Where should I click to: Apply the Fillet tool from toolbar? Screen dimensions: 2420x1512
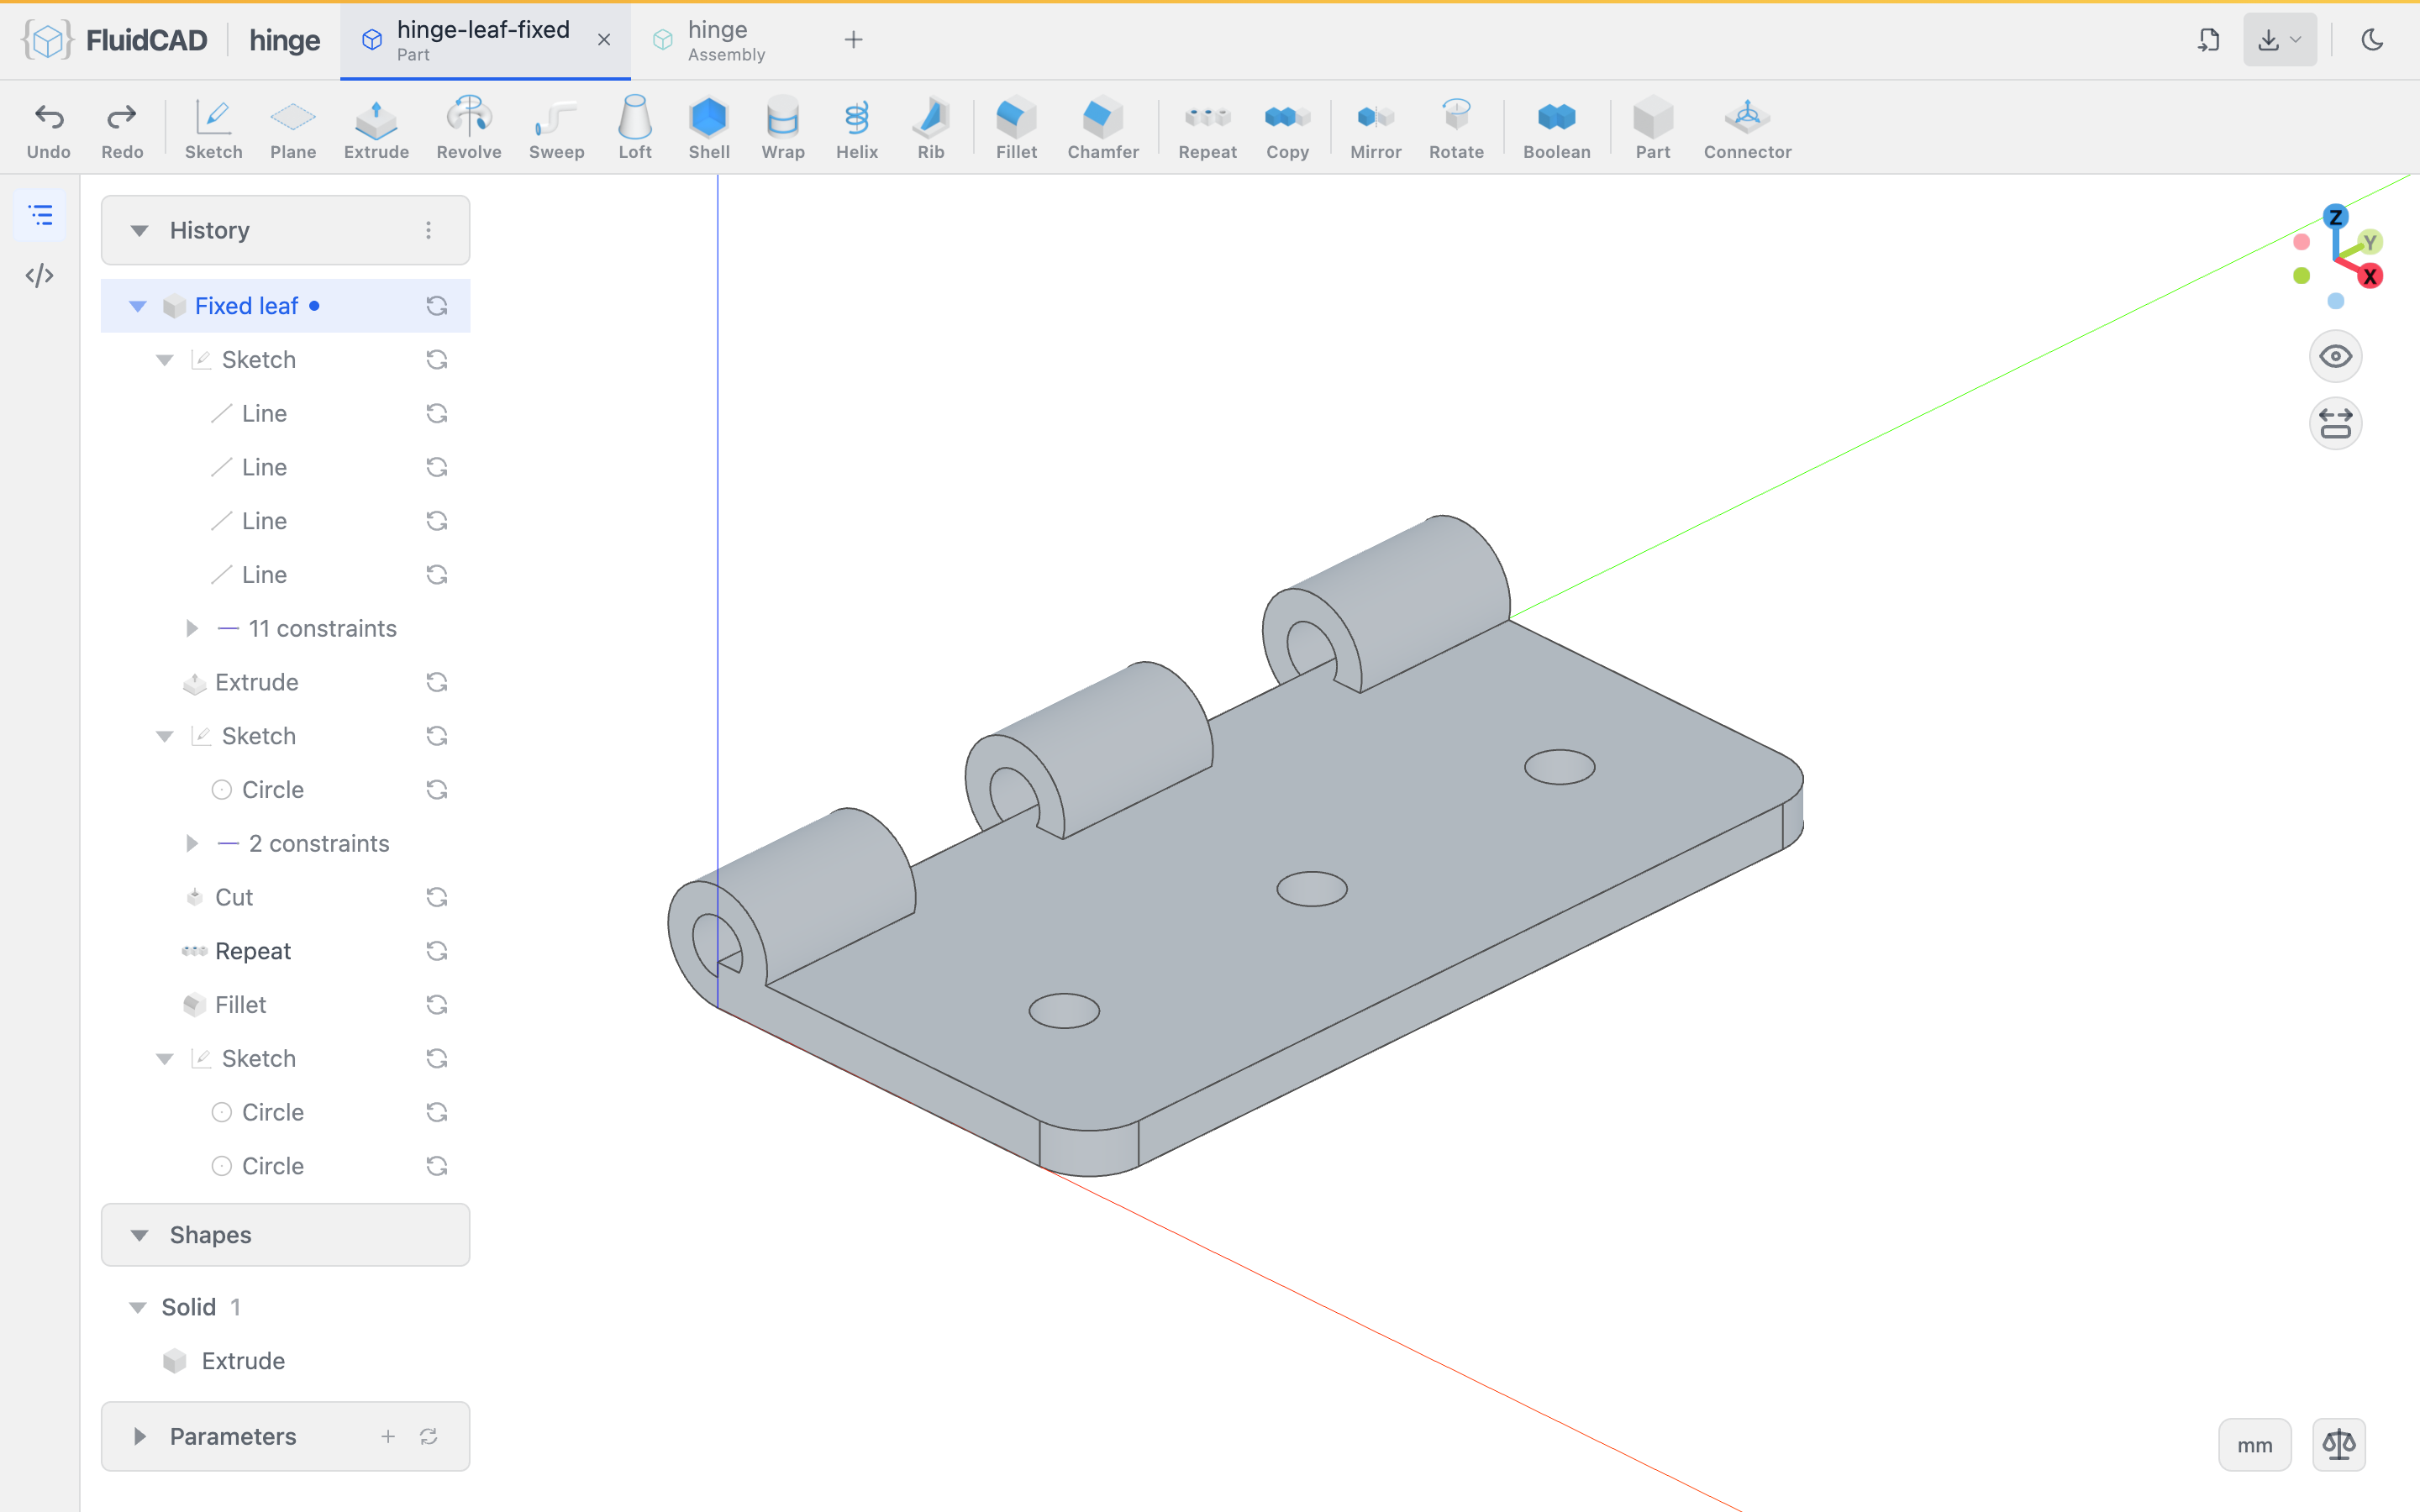click(x=1016, y=128)
